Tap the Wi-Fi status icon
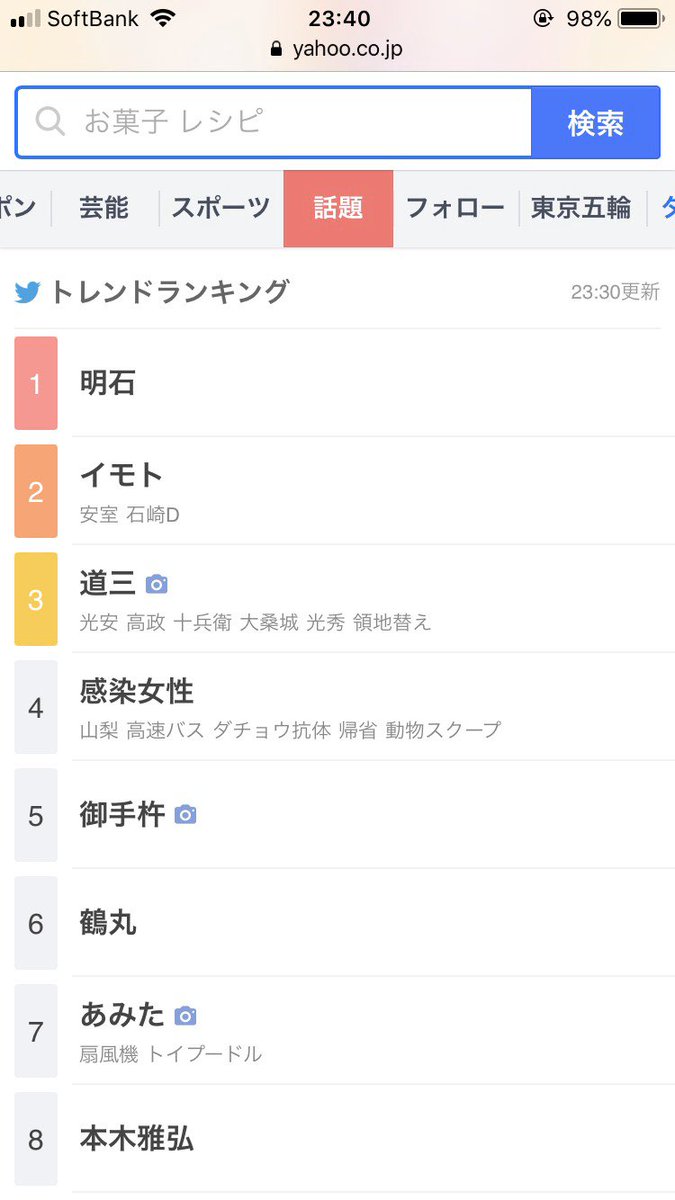 [161, 18]
